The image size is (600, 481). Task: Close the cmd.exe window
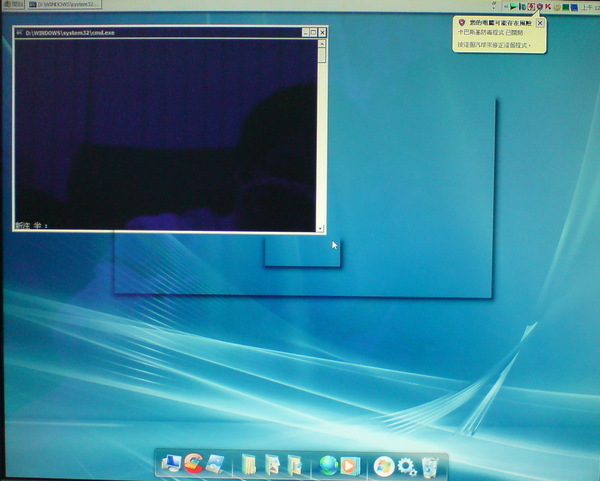point(322,33)
